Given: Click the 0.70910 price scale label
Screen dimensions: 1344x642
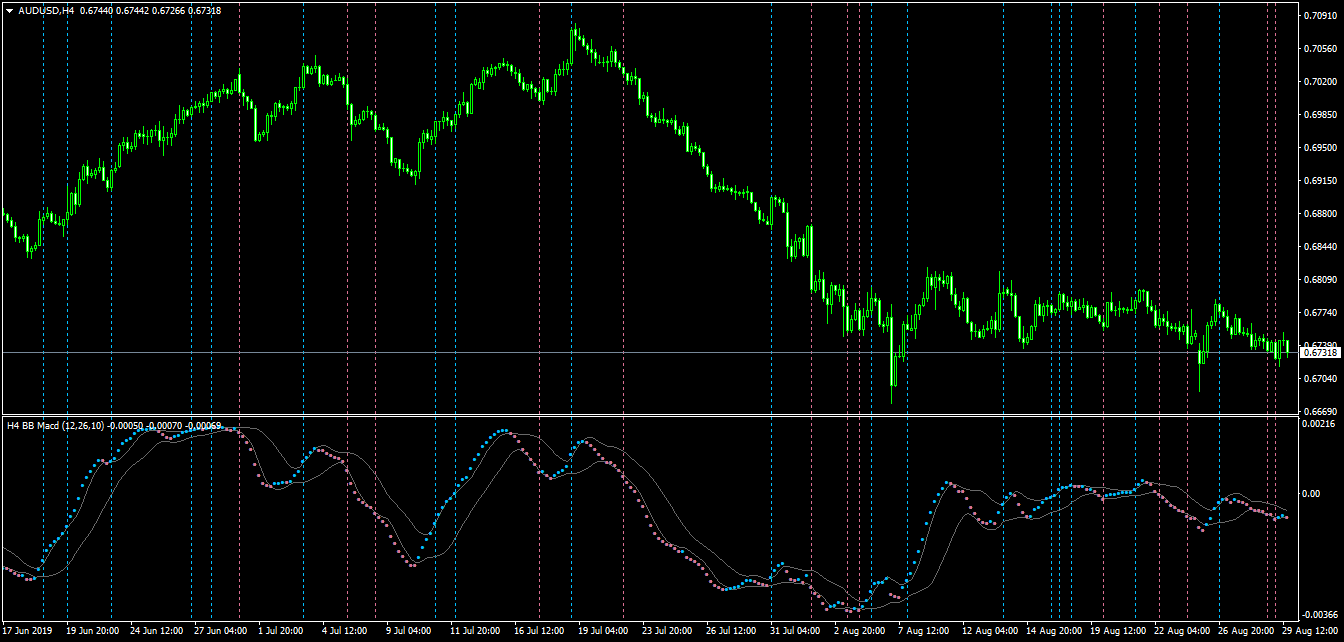Looking at the screenshot, I should [1321, 15].
